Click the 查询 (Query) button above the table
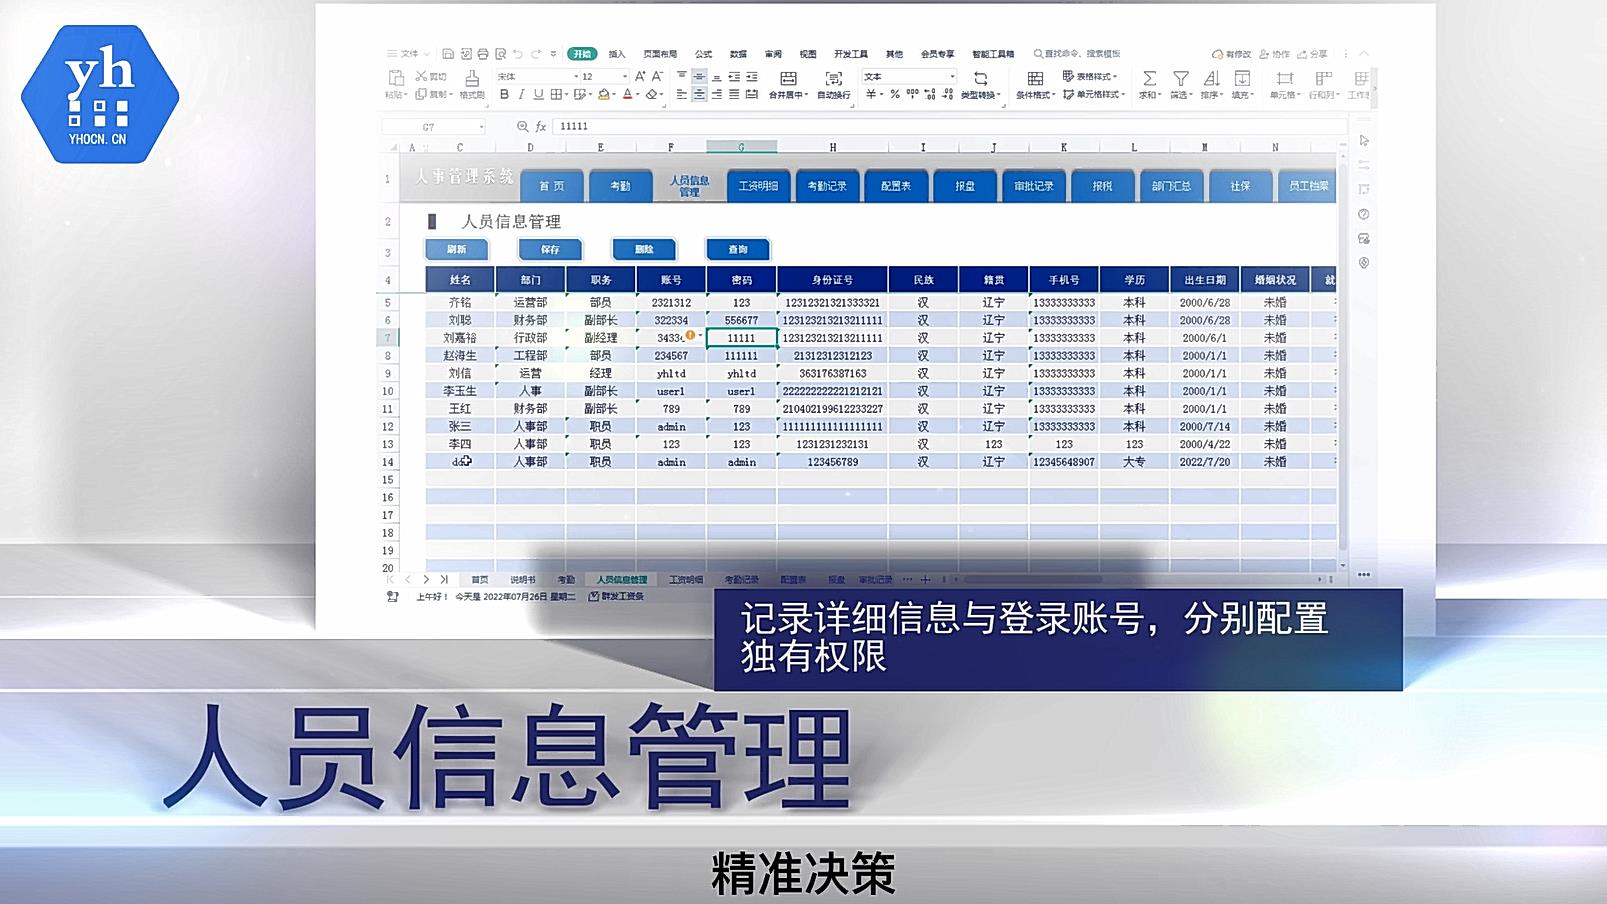This screenshot has height=904, width=1607. tap(738, 250)
